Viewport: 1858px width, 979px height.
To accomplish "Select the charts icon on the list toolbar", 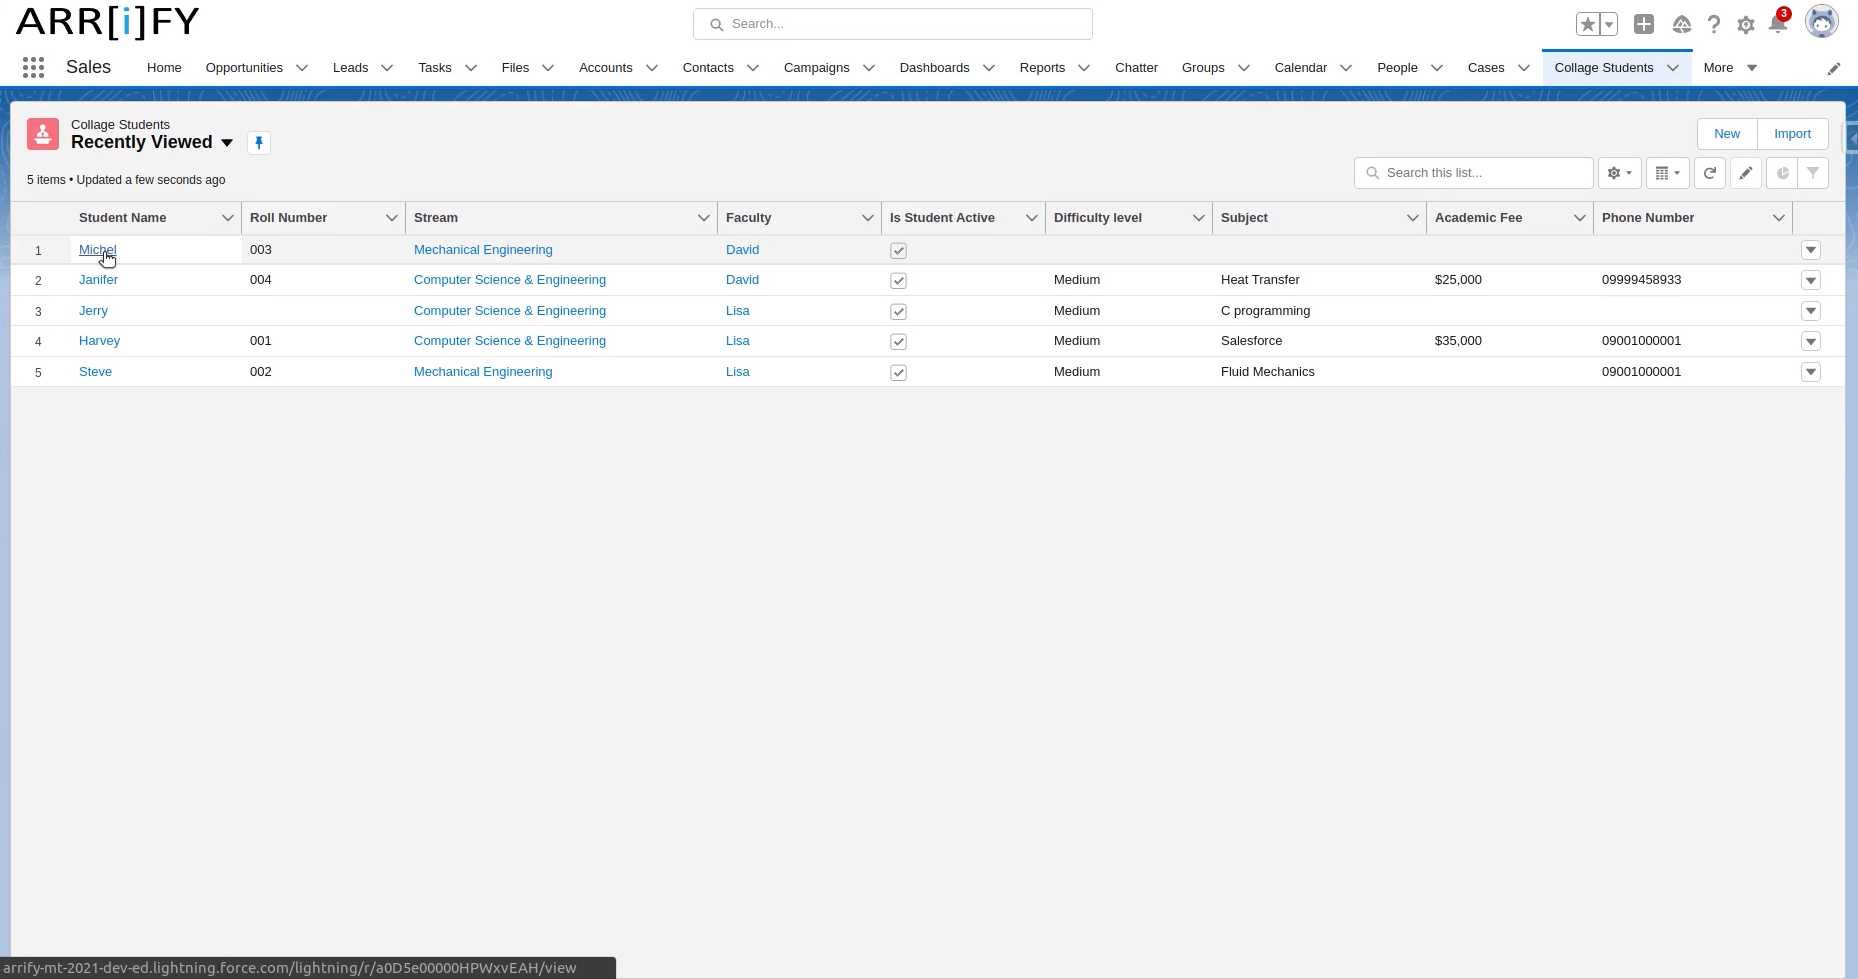I will click(x=1784, y=172).
